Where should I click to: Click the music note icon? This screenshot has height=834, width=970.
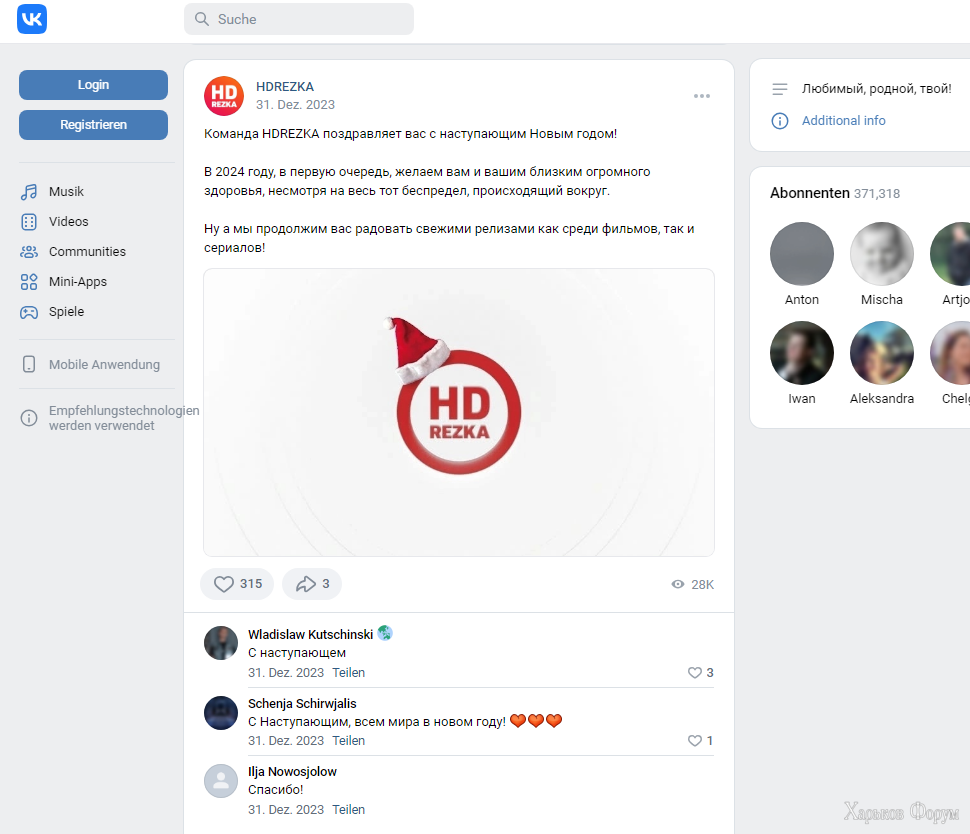click(29, 192)
